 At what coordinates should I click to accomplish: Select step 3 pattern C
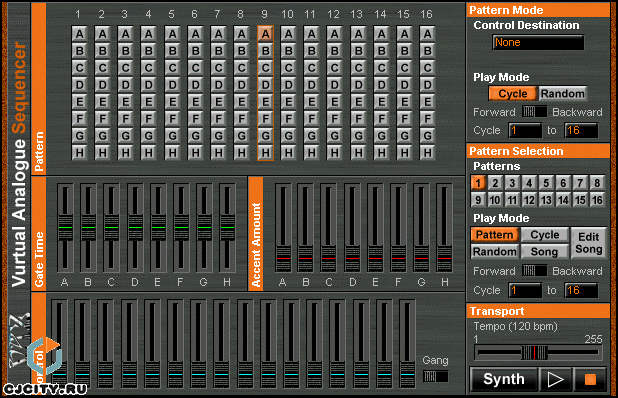(125, 68)
